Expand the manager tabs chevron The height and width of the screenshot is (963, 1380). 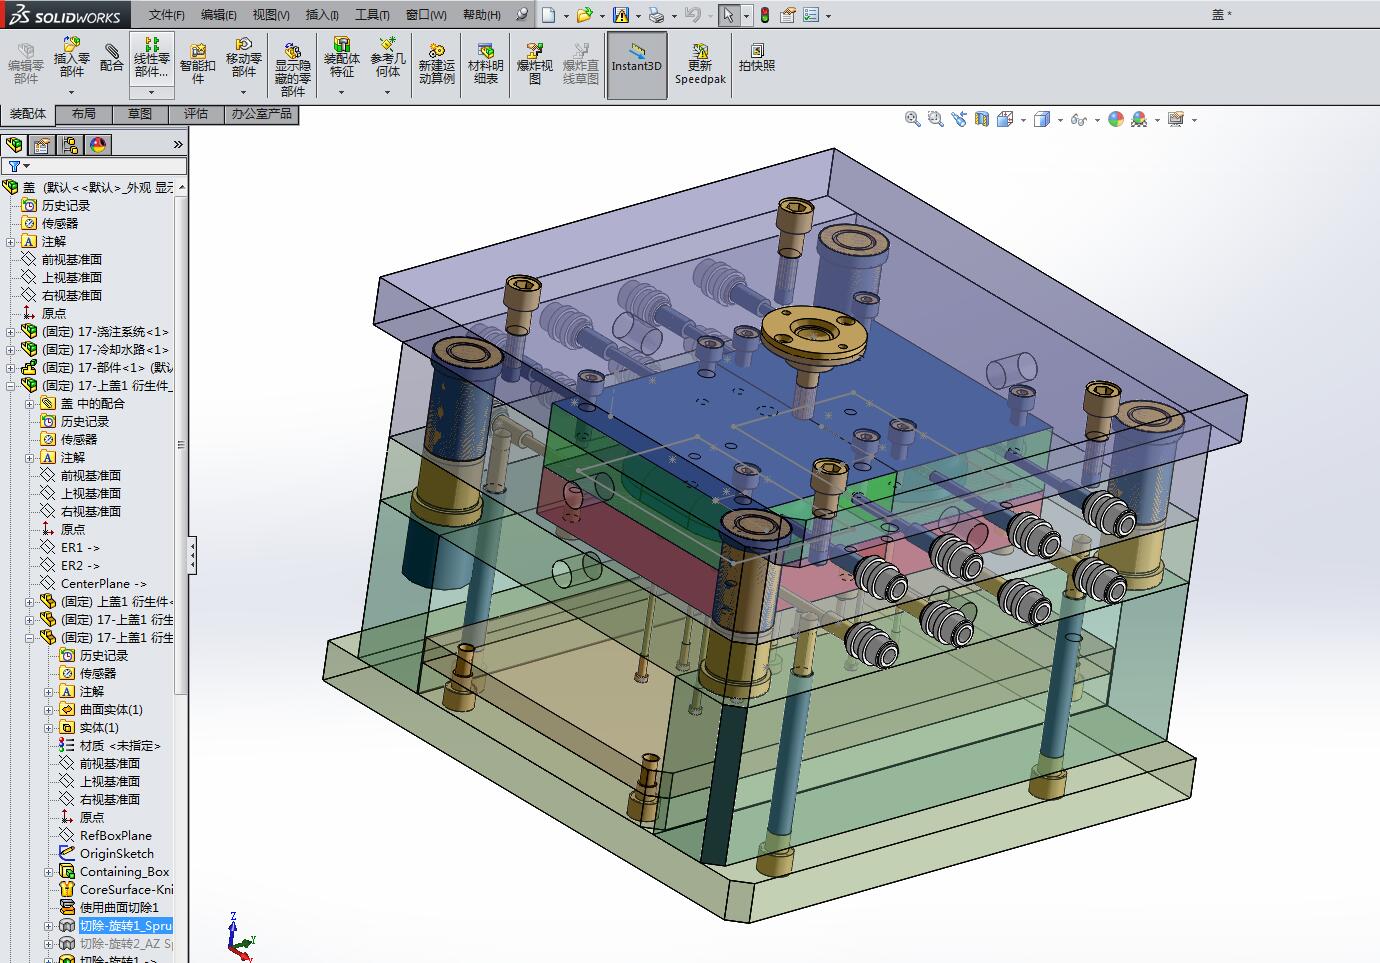[x=178, y=145]
